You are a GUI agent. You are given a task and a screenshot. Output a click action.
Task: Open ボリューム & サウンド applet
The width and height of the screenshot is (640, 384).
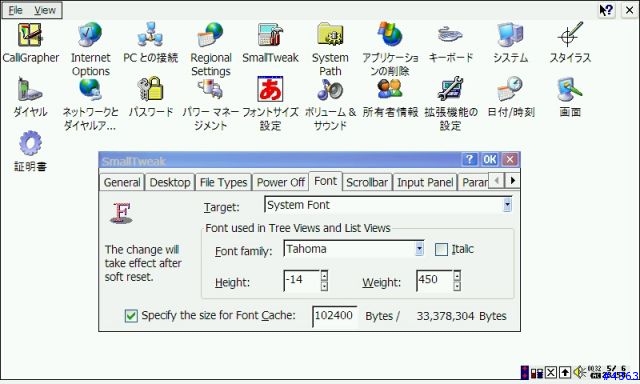coord(330,104)
